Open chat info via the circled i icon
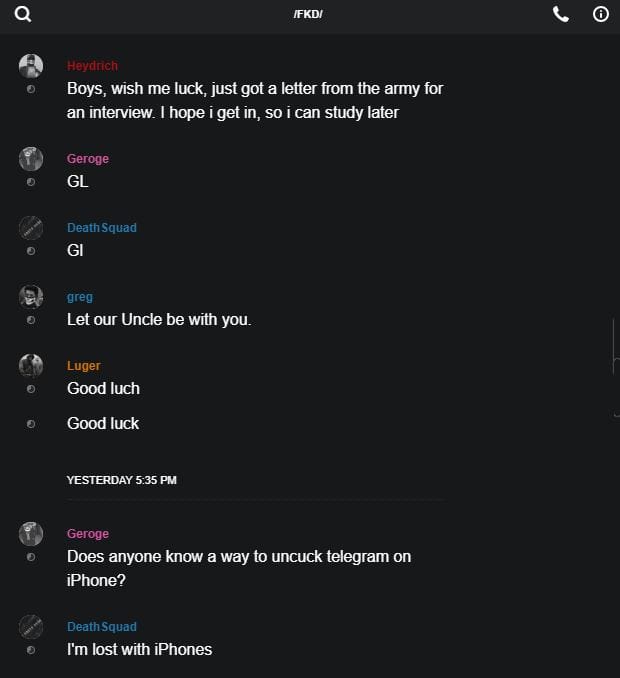This screenshot has width=620, height=678. pyautogui.click(x=601, y=14)
